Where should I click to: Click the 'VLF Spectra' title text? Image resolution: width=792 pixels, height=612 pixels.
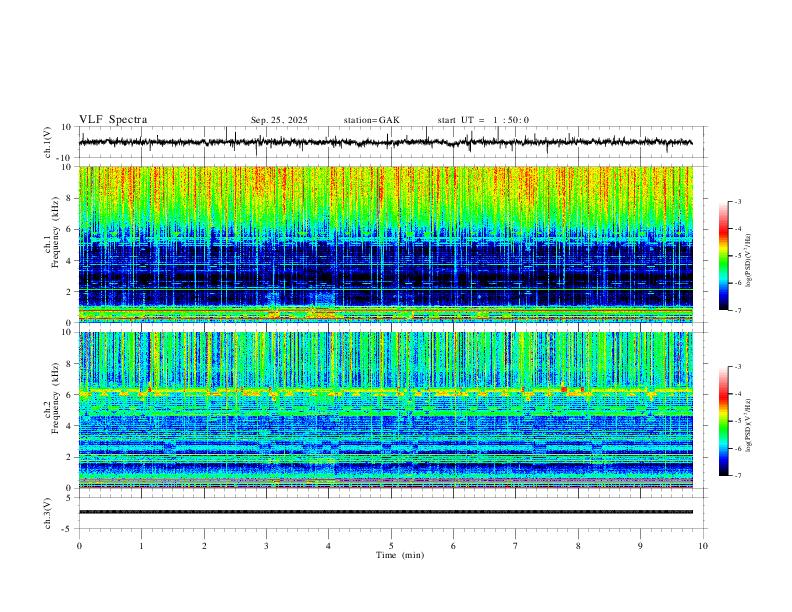[x=113, y=120]
